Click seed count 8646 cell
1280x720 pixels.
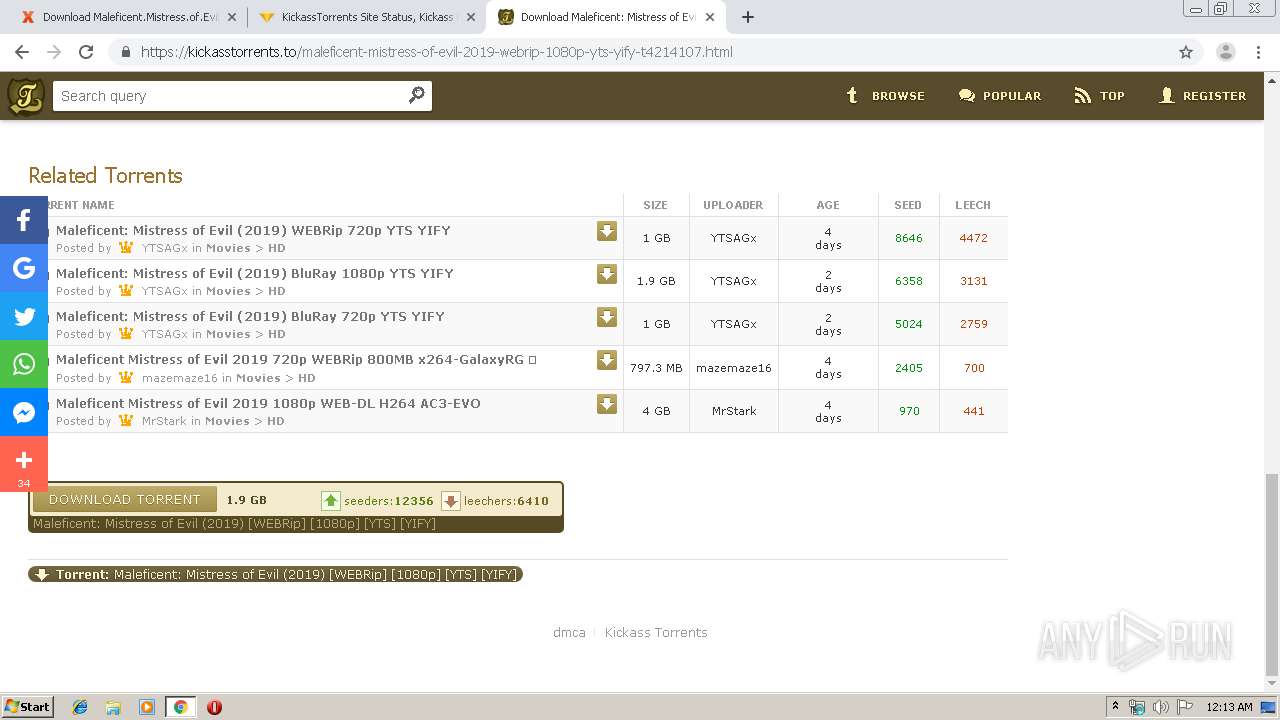(x=909, y=238)
